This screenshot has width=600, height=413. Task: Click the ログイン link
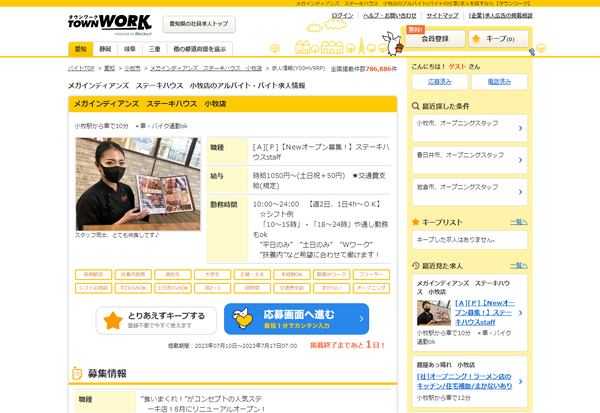tap(342, 16)
